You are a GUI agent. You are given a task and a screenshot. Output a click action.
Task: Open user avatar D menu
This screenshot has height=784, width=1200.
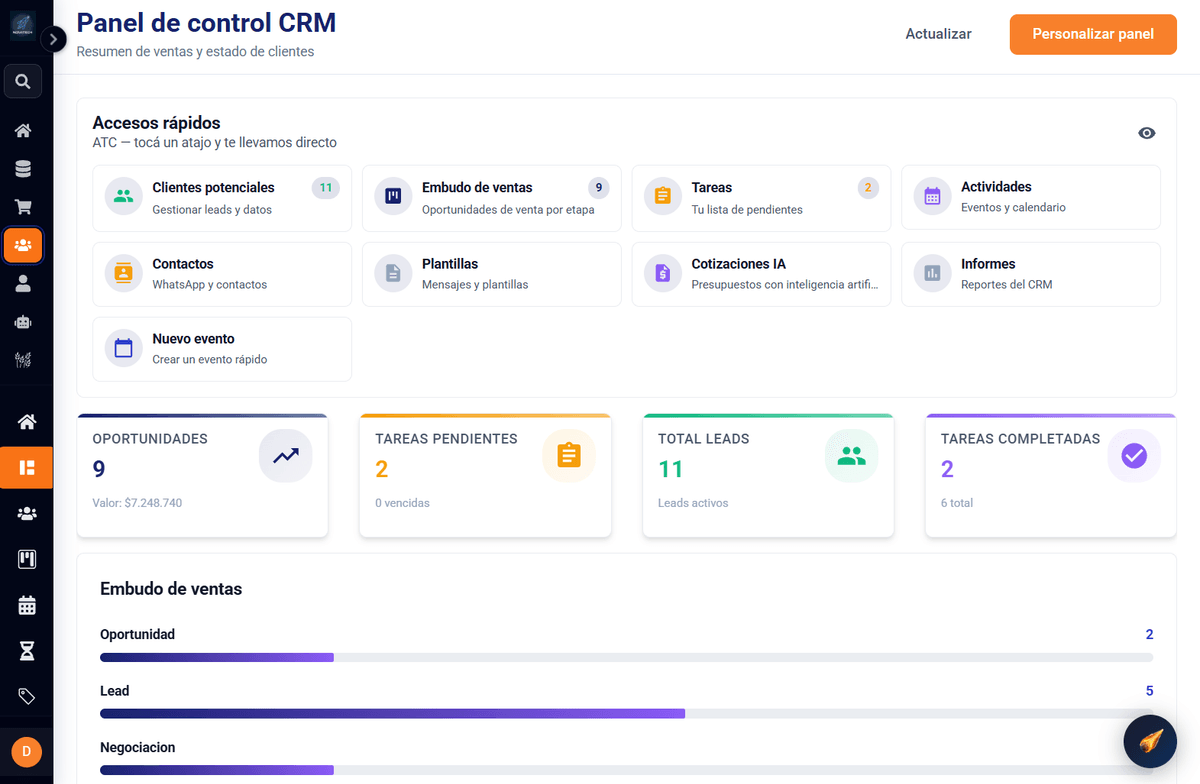click(x=26, y=751)
